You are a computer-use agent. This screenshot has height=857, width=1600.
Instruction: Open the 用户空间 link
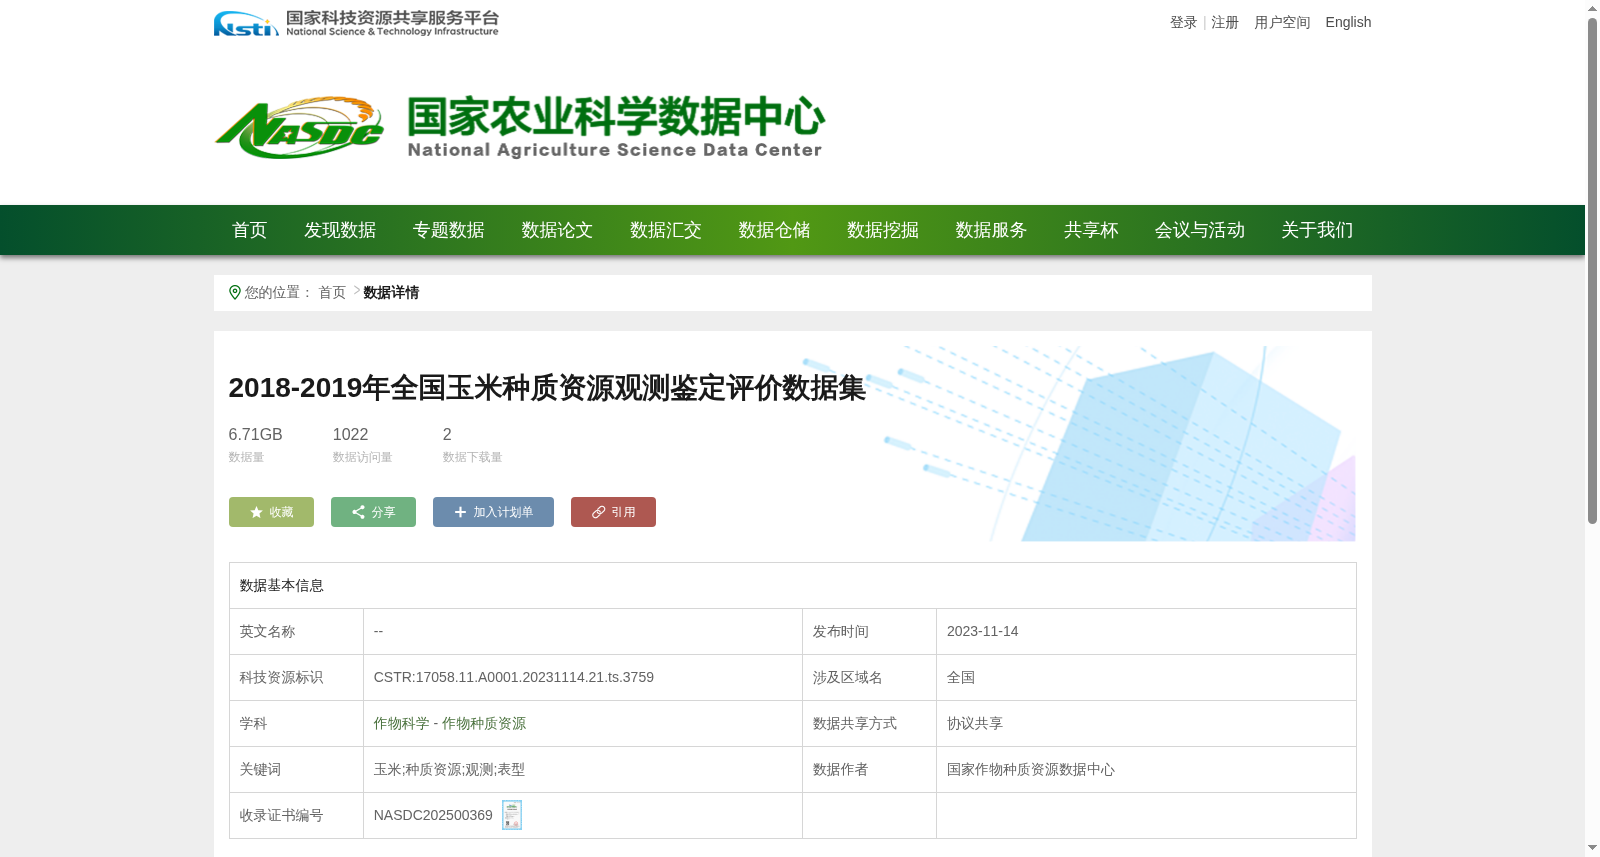(x=1282, y=22)
